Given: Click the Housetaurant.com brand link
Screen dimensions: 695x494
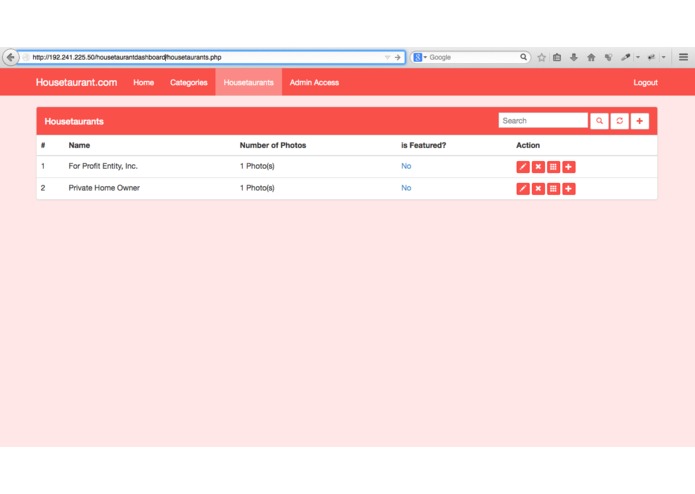Looking at the screenshot, I should pyautogui.click(x=76, y=82).
